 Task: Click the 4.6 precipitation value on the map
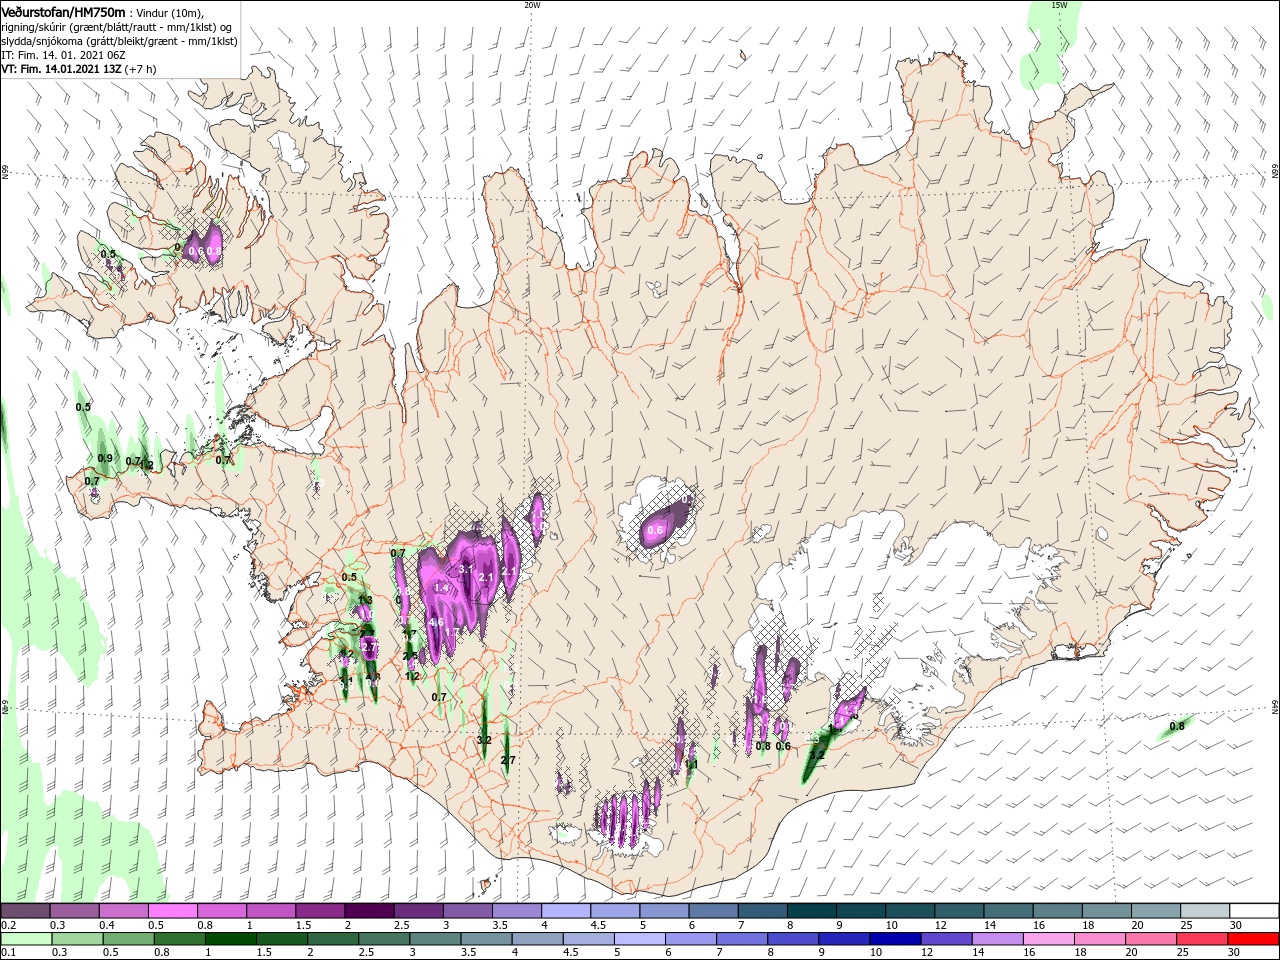[x=436, y=622]
